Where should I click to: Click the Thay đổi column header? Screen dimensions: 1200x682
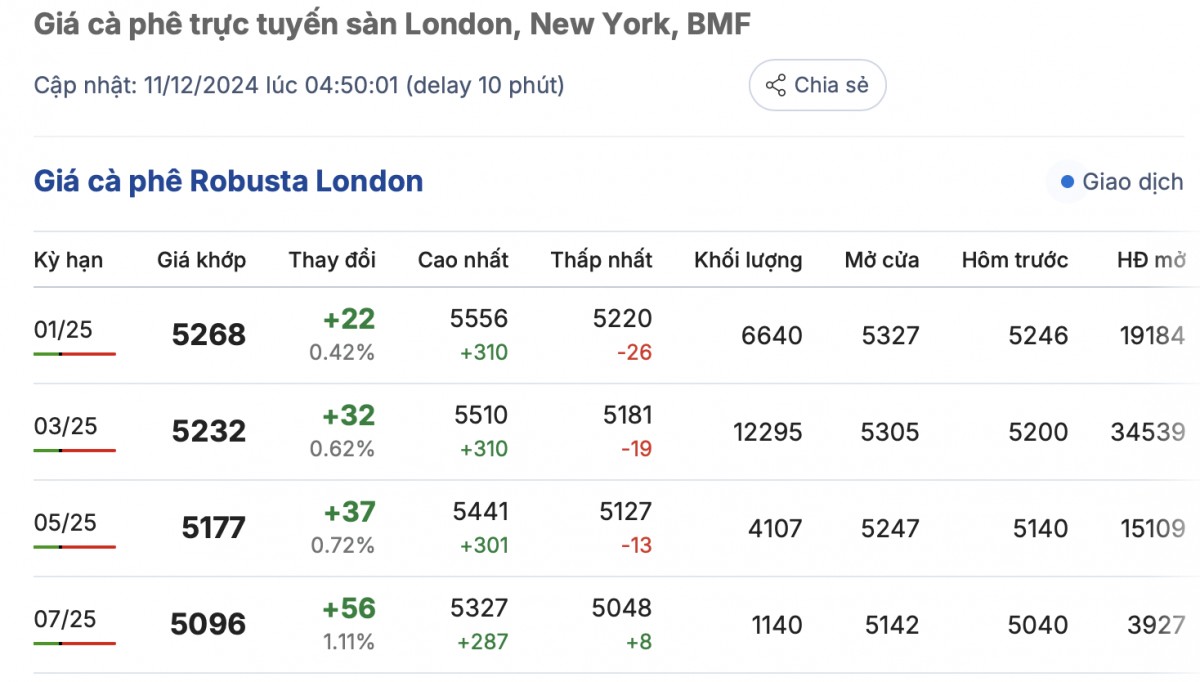332,260
